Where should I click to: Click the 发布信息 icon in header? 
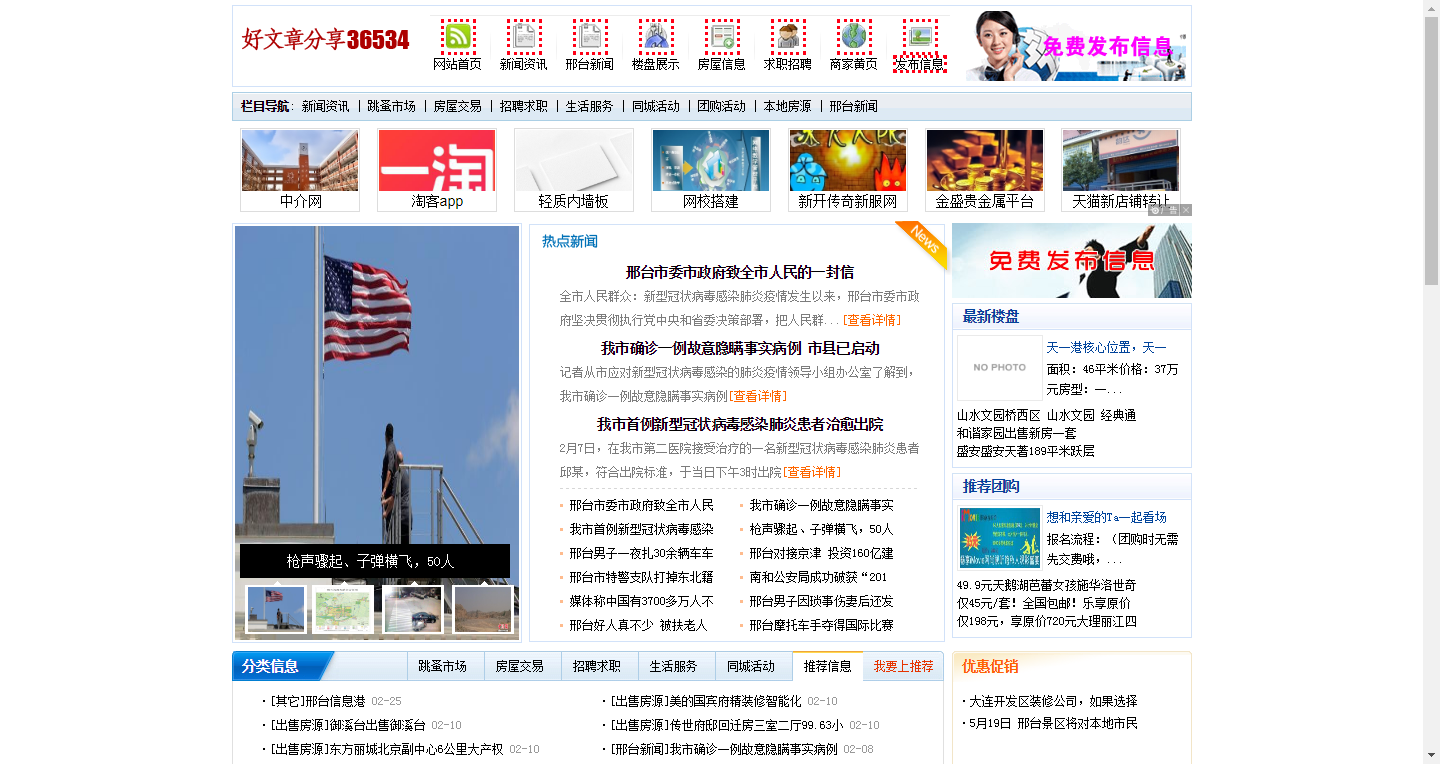pyautogui.click(x=920, y=37)
